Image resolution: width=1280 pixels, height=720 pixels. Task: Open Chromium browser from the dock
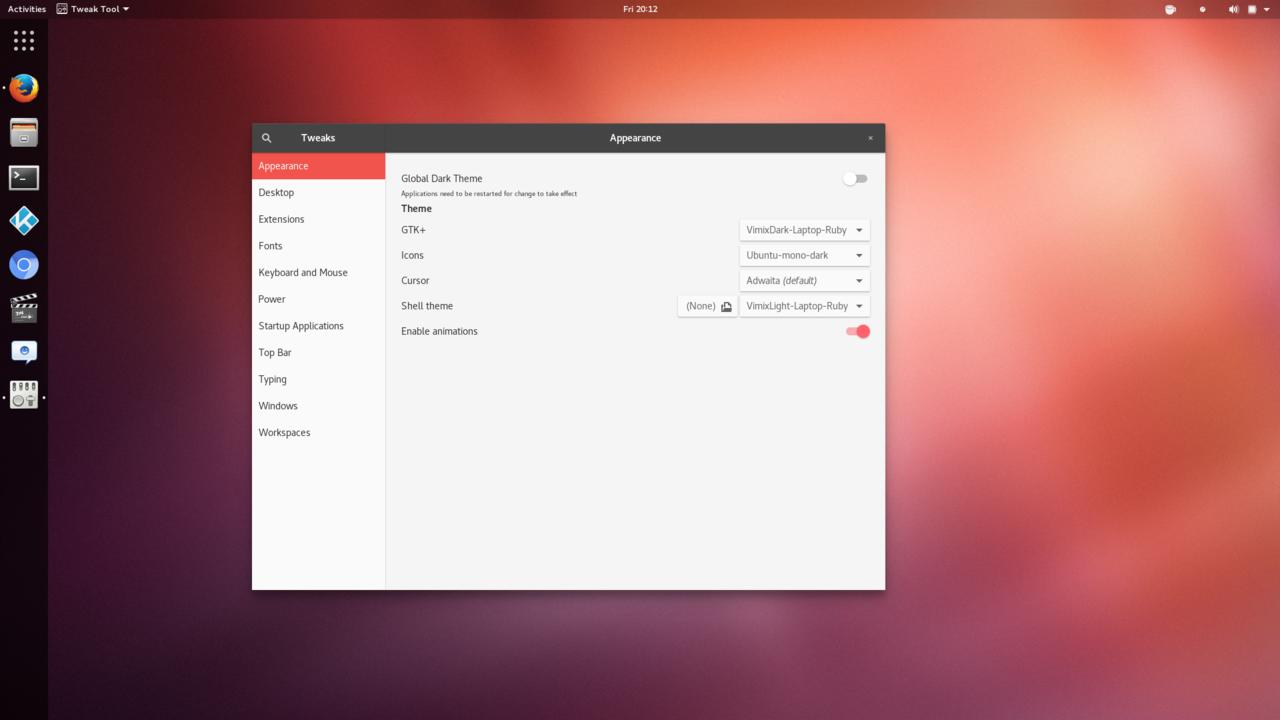[24, 265]
